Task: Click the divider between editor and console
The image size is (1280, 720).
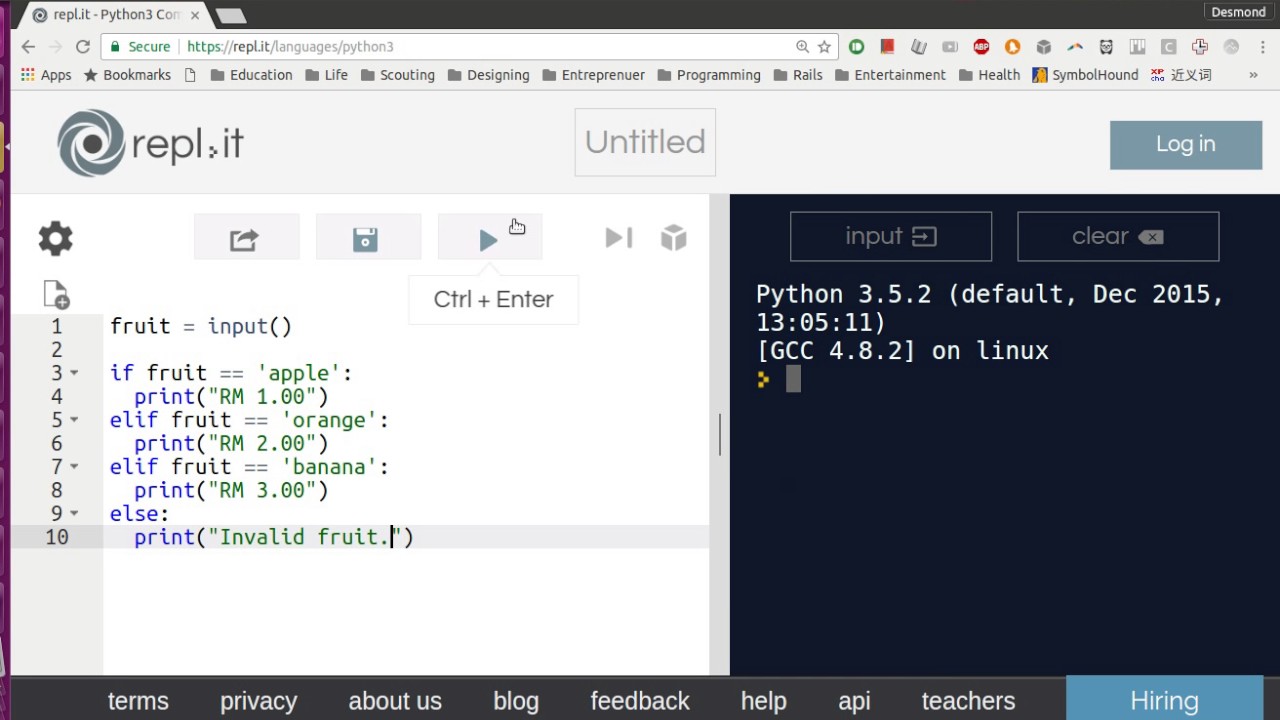Action: (x=720, y=435)
